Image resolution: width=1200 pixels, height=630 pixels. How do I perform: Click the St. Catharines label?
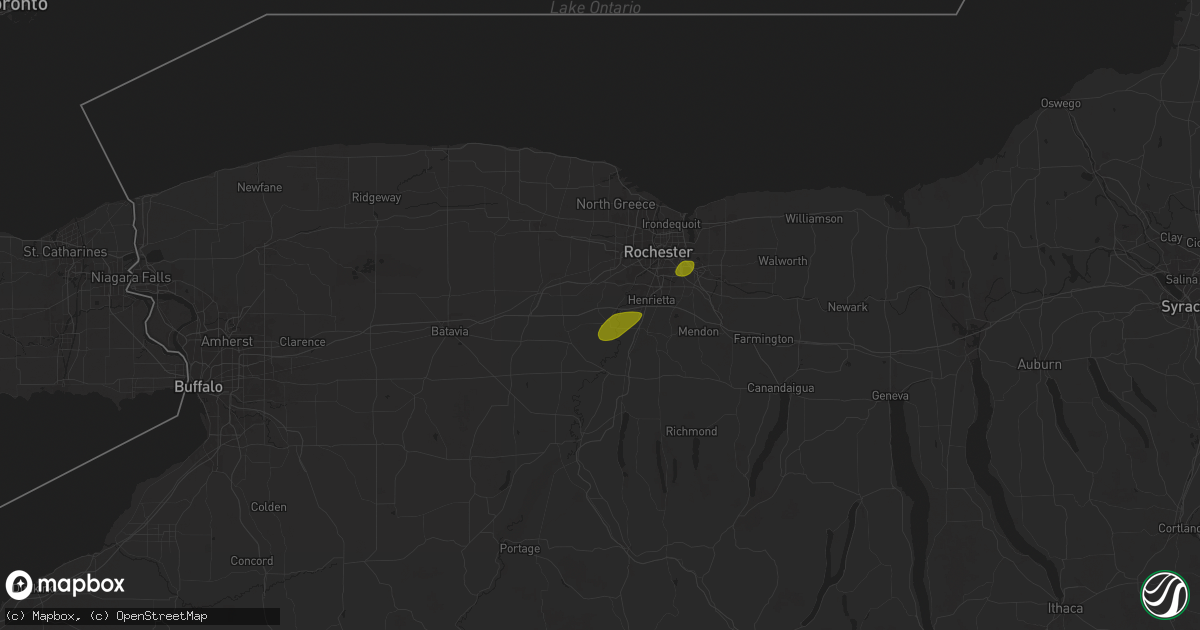click(65, 252)
